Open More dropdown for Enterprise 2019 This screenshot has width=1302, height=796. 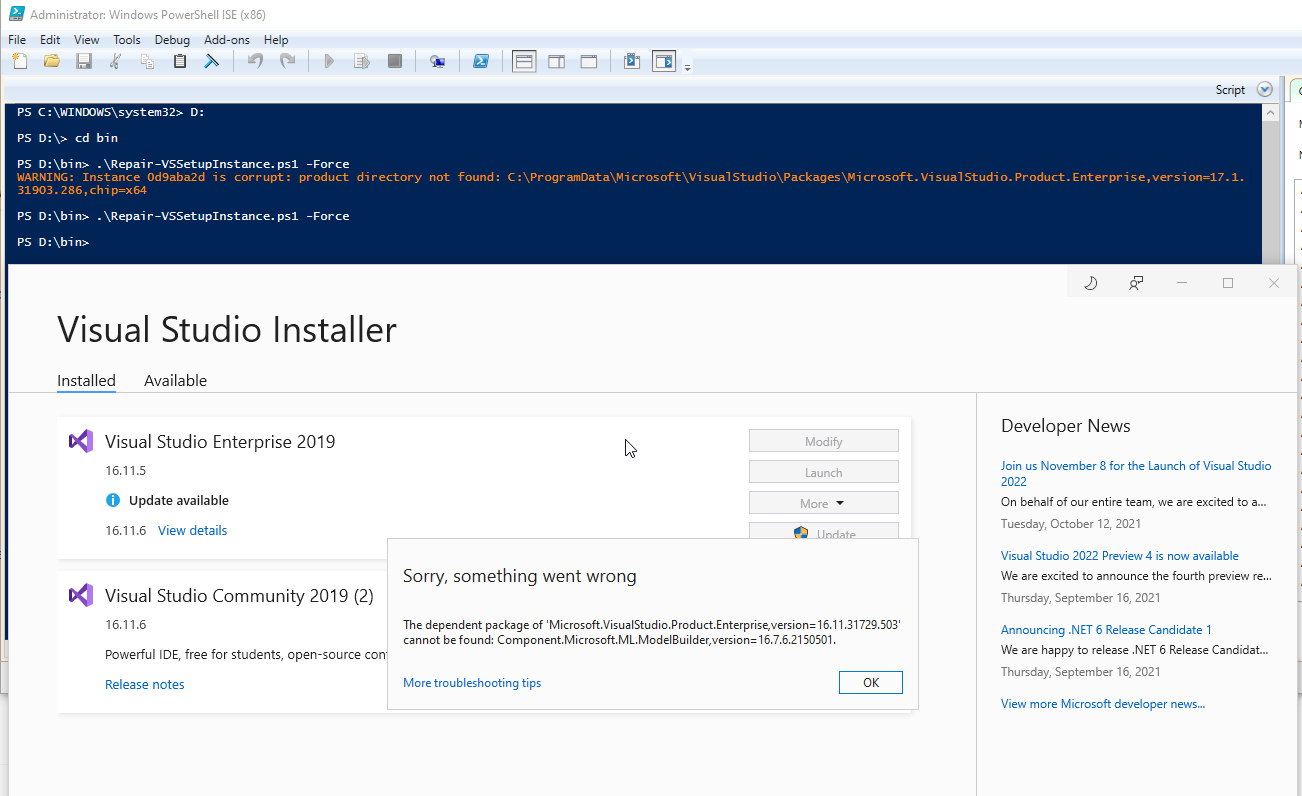click(x=824, y=503)
